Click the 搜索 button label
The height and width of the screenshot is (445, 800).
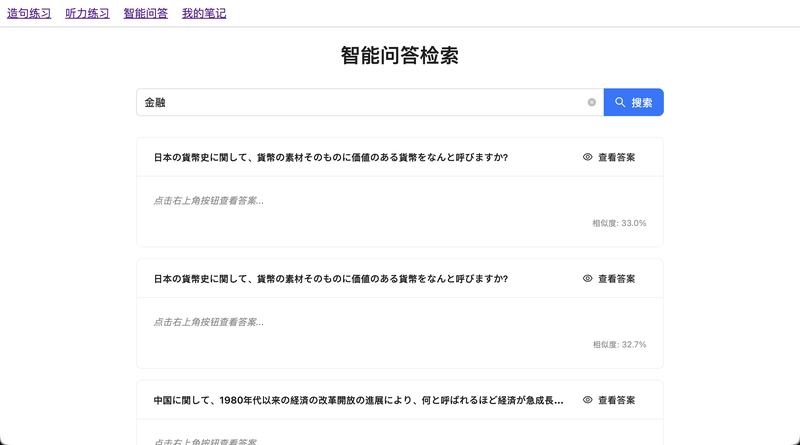[x=642, y=102]
